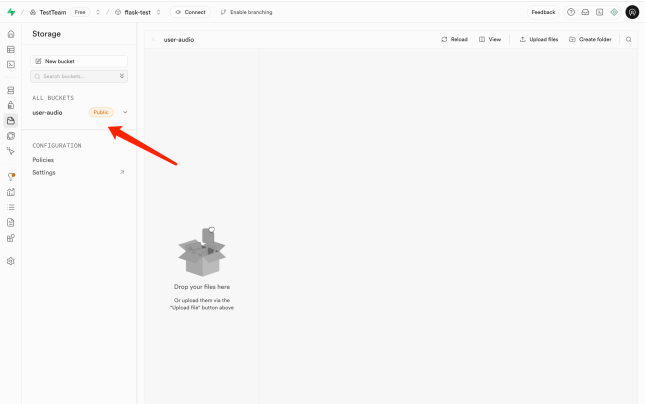Open the Table Editor from the sidebar

point(11,48)
